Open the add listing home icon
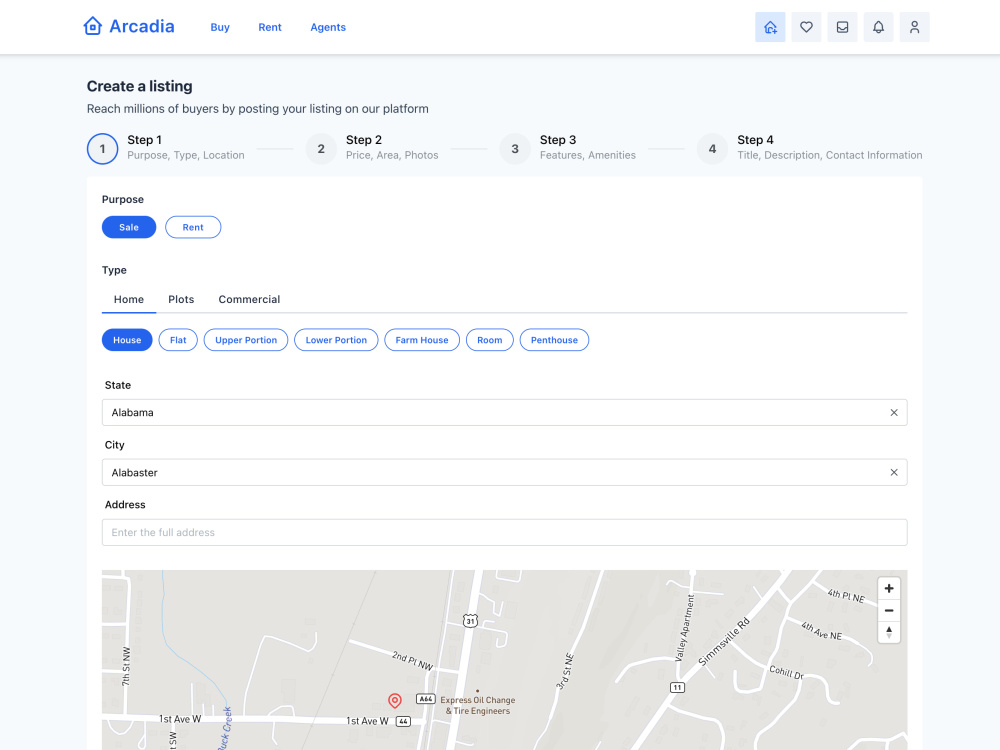 point(770,27)
